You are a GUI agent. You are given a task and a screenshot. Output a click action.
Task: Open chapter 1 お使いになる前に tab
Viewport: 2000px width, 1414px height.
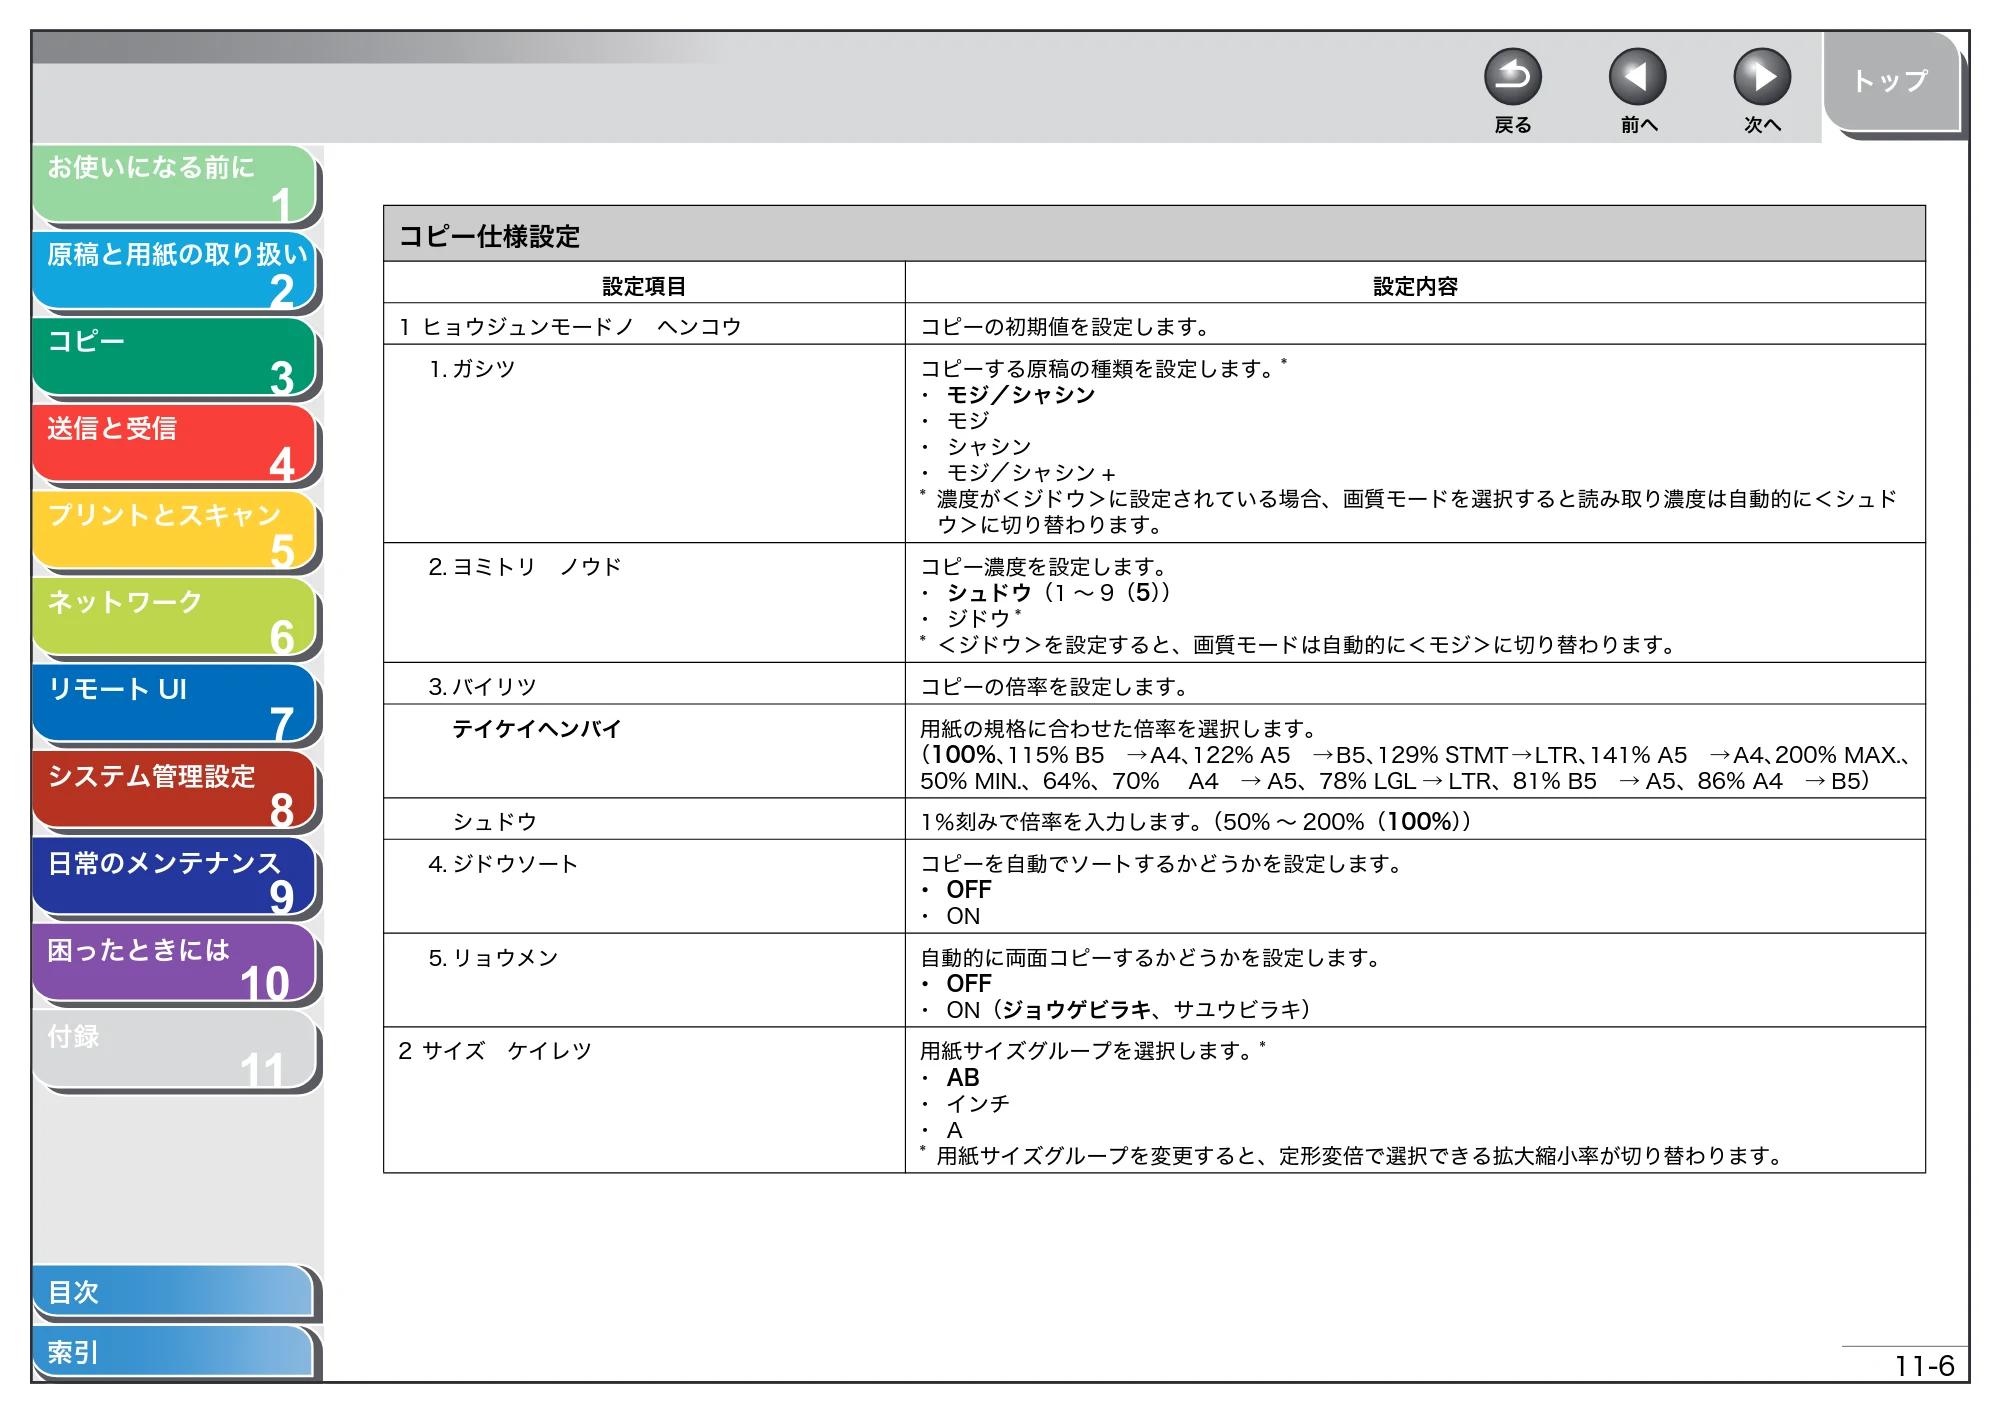[x=175, y=185]
